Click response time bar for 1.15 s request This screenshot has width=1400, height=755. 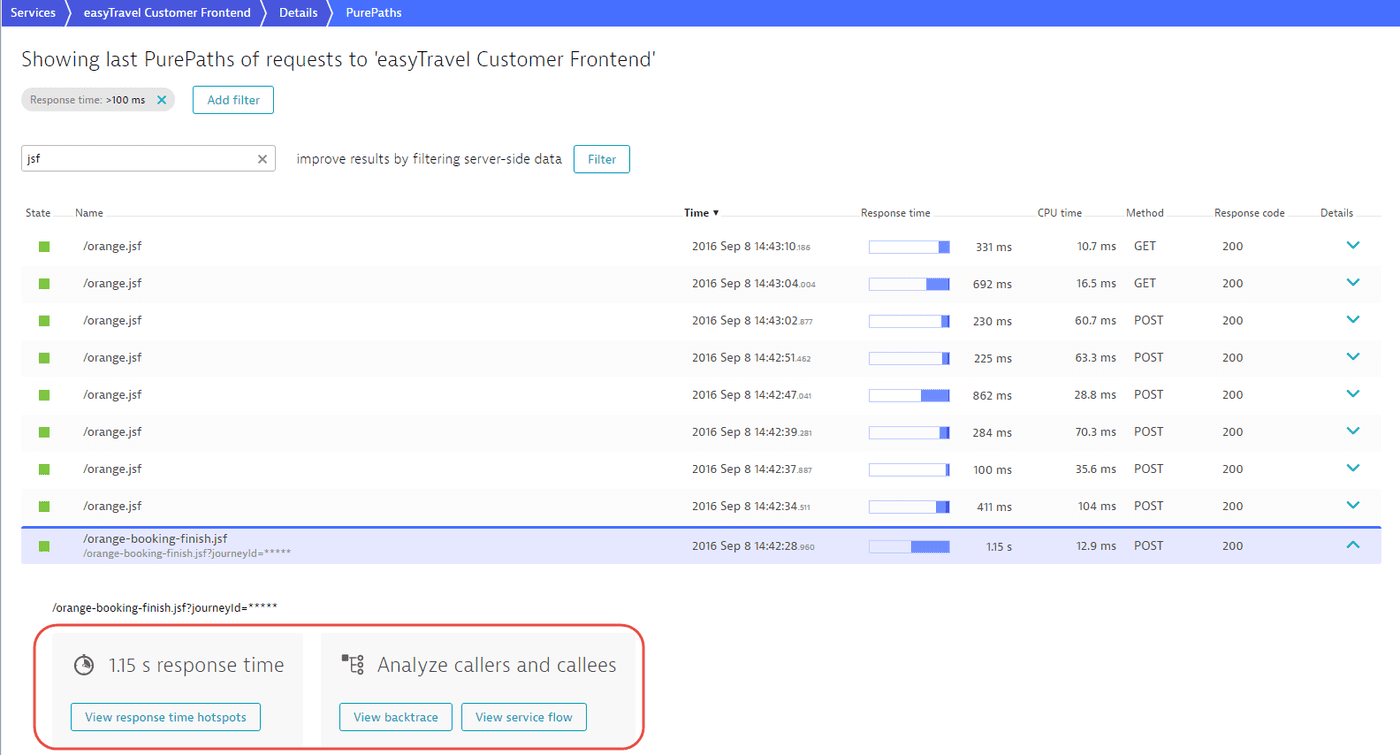tap(909, 546)
